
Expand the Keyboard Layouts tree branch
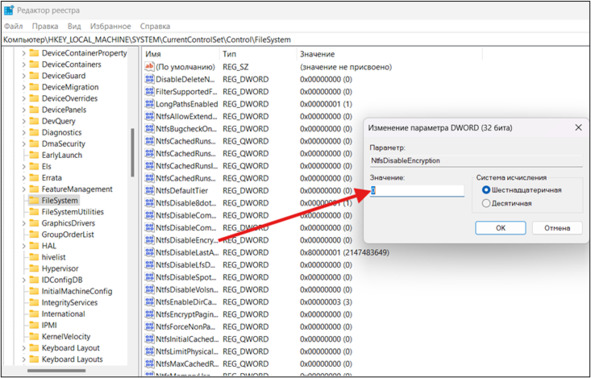point(24,360)
